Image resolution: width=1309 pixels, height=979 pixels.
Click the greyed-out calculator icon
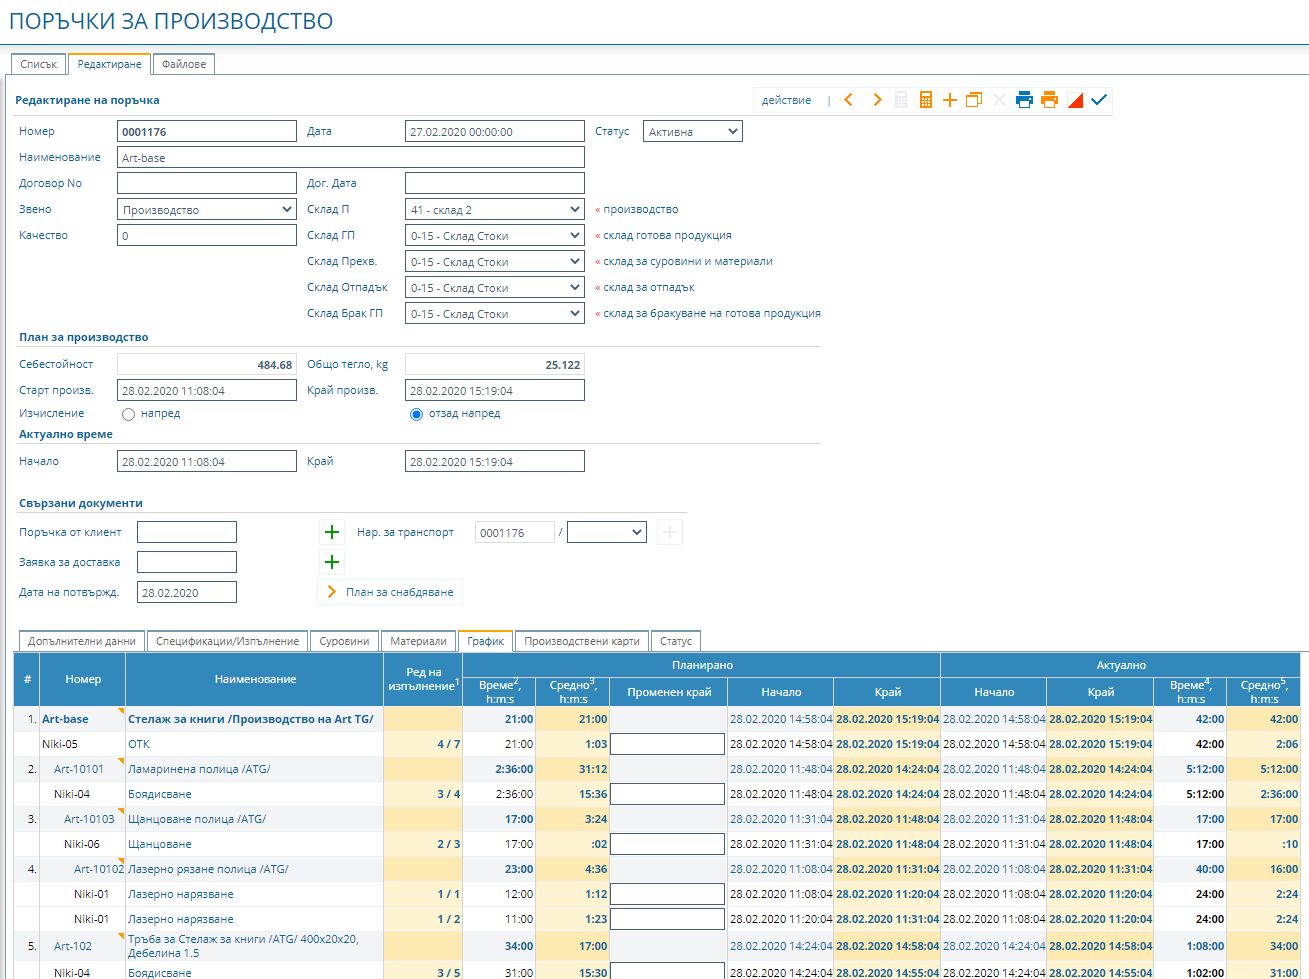(x=901, y=100)
